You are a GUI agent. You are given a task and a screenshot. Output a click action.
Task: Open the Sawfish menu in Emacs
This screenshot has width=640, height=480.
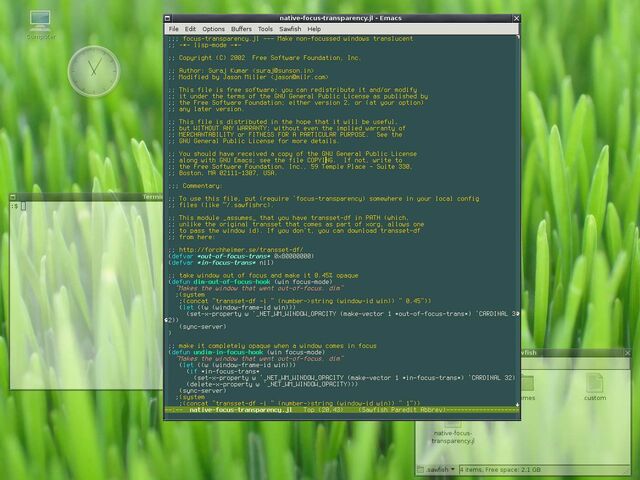point(290,29)
